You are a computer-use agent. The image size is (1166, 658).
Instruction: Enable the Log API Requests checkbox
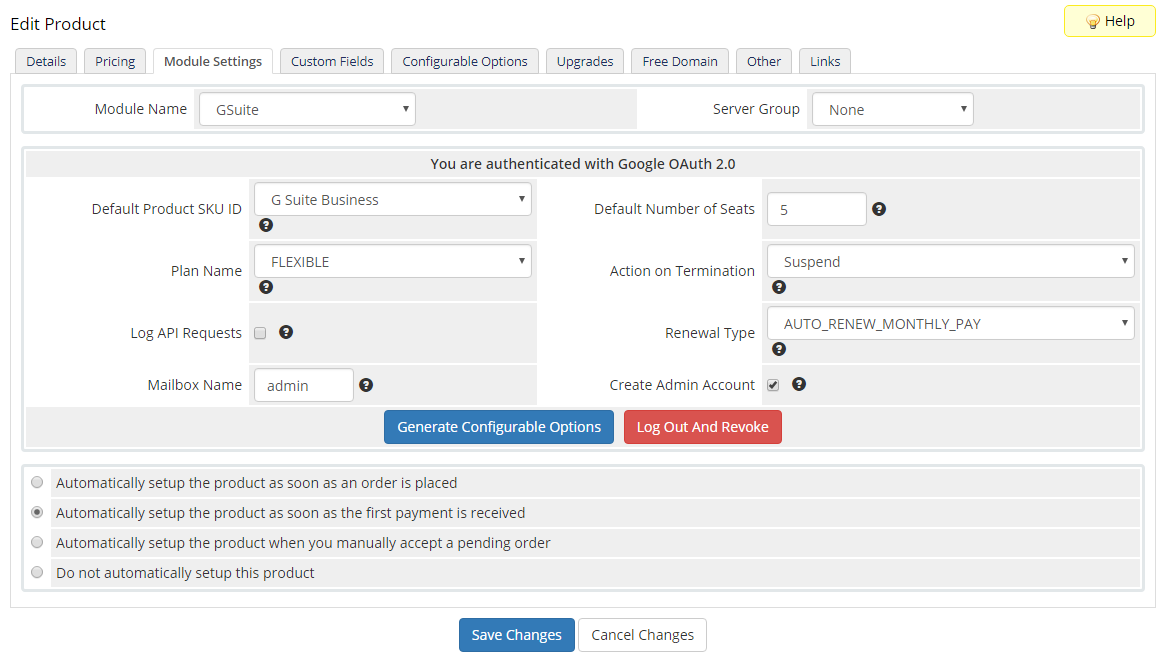point(260,333)
